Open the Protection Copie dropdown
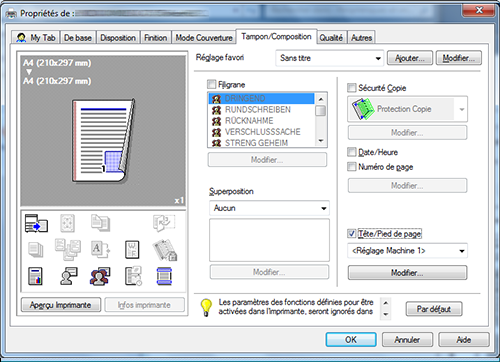 click(x=407, y=109)
